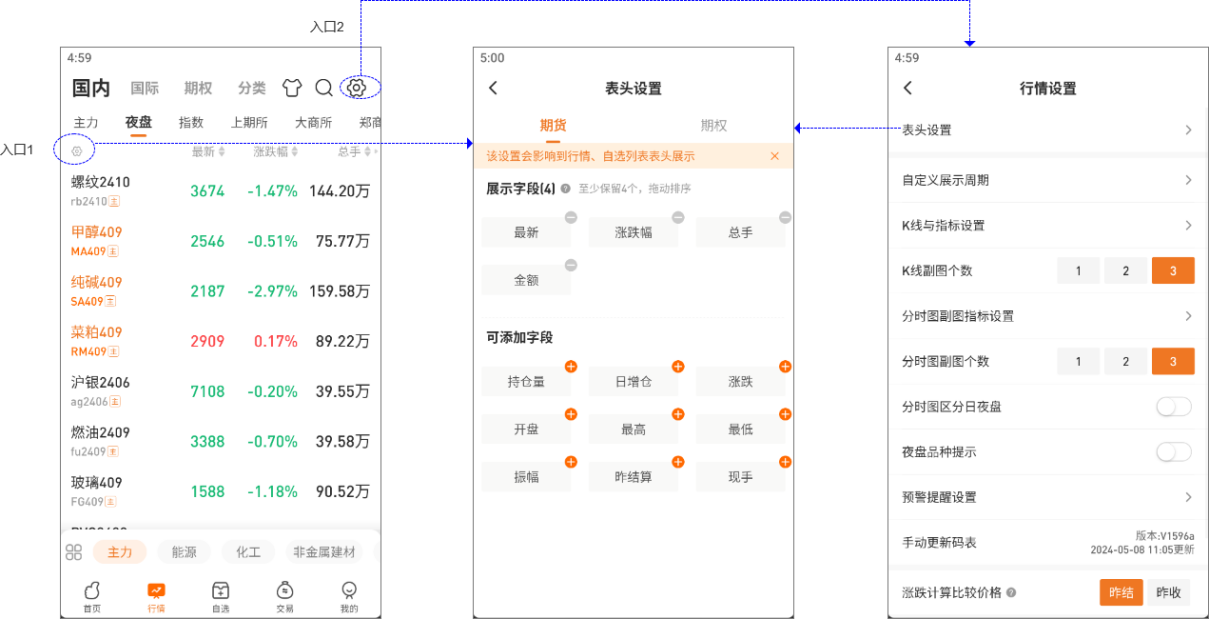Go back from the 表头设置 screen
1209x619 pixels.
[493, 88]
